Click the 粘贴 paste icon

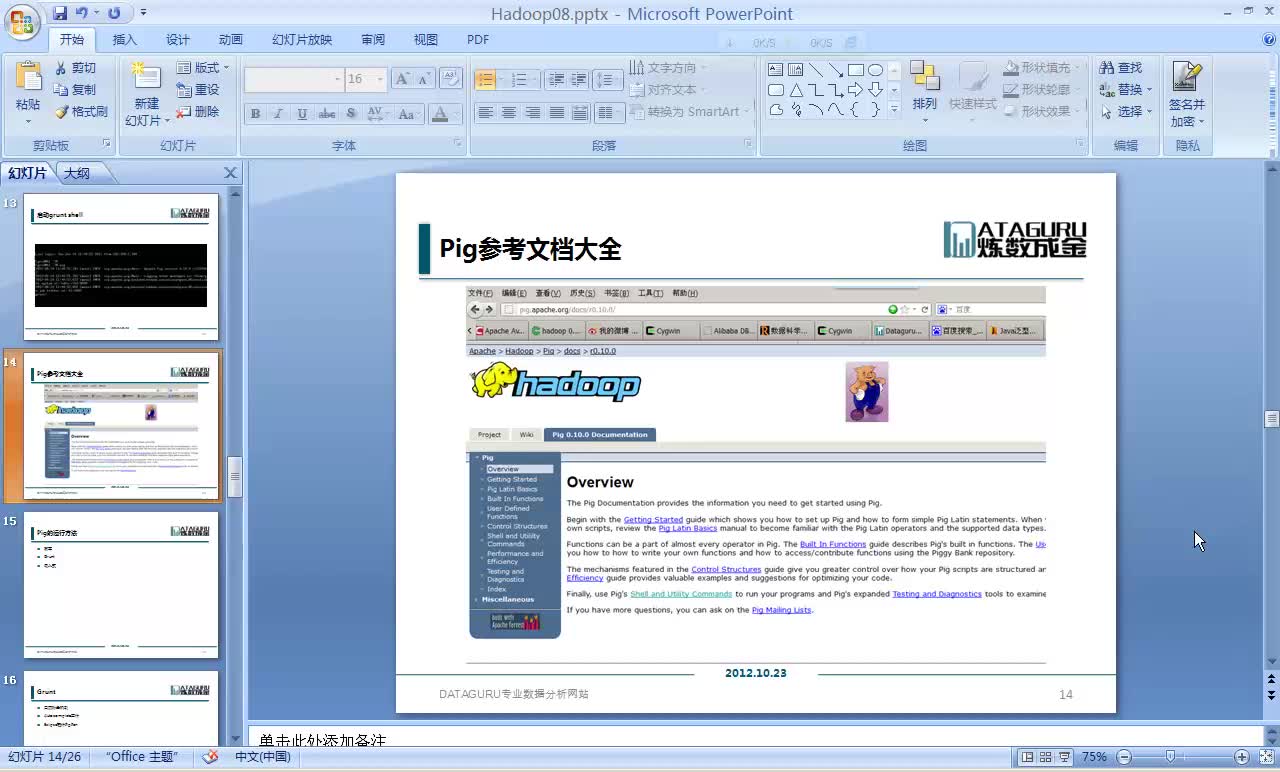click(x=28, y=78)
